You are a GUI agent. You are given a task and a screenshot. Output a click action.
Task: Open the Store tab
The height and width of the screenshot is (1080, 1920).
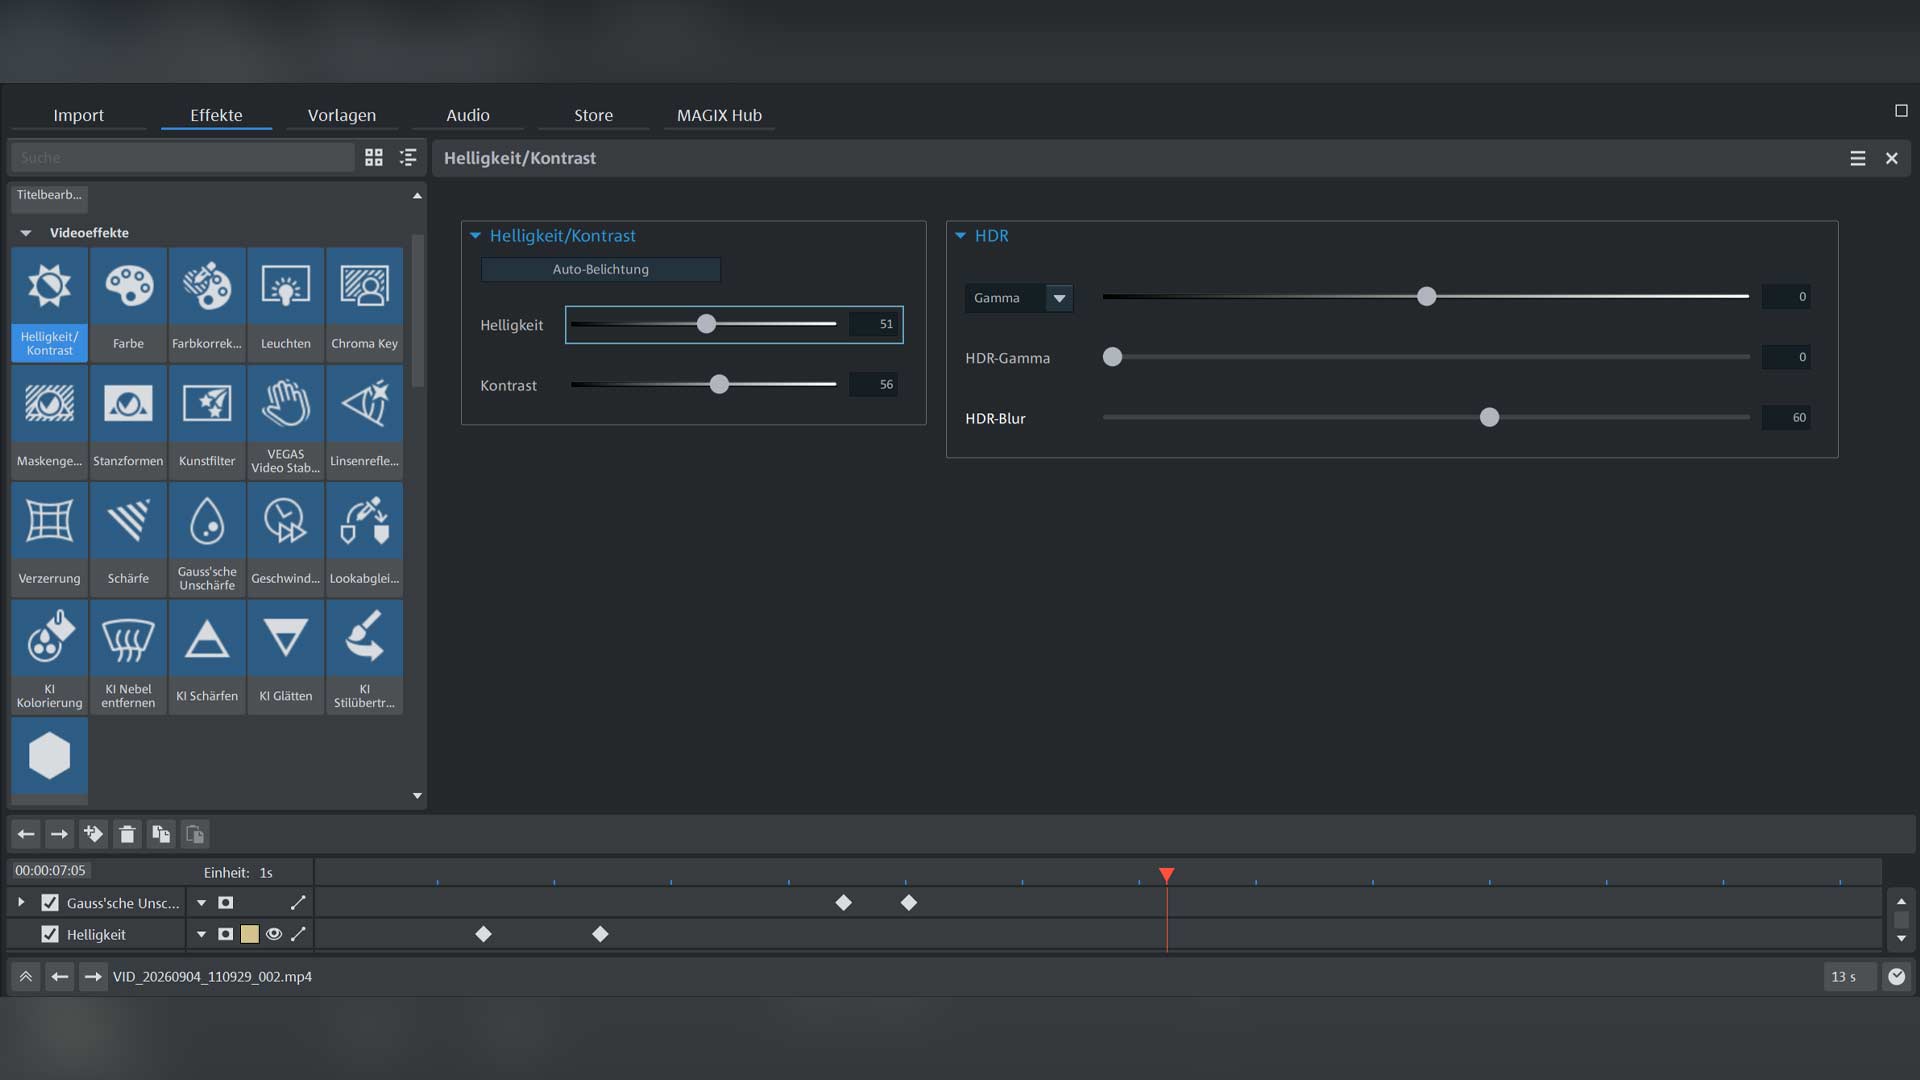593,115
